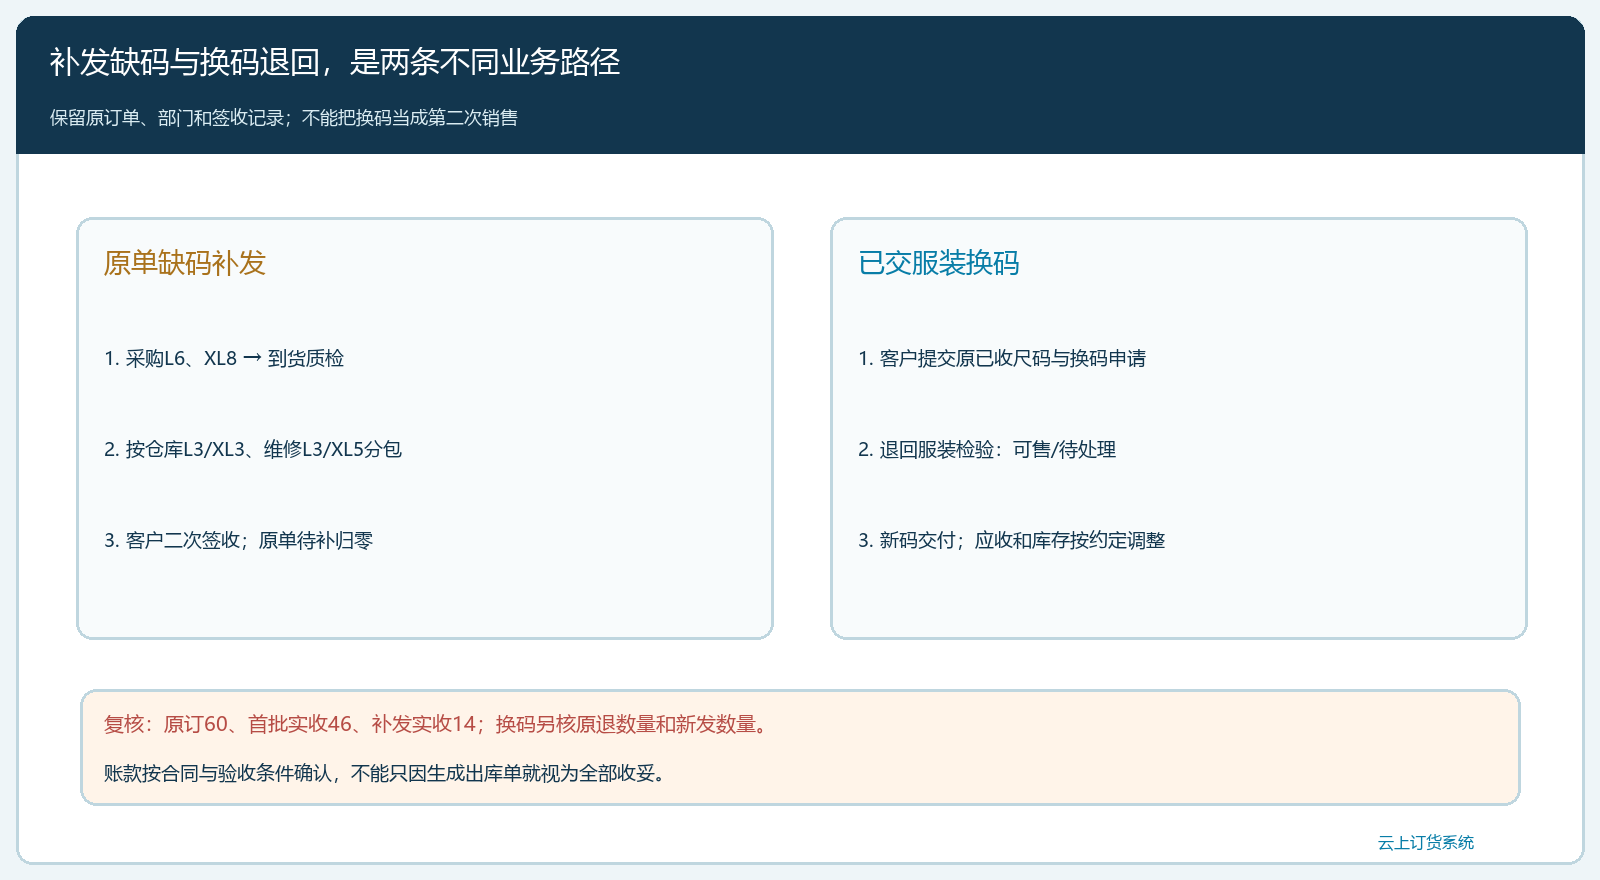Select step 客户提交原已收尺码与换码申请
This screenshot has width=1600, height=880.
[x=1002, y=358]
